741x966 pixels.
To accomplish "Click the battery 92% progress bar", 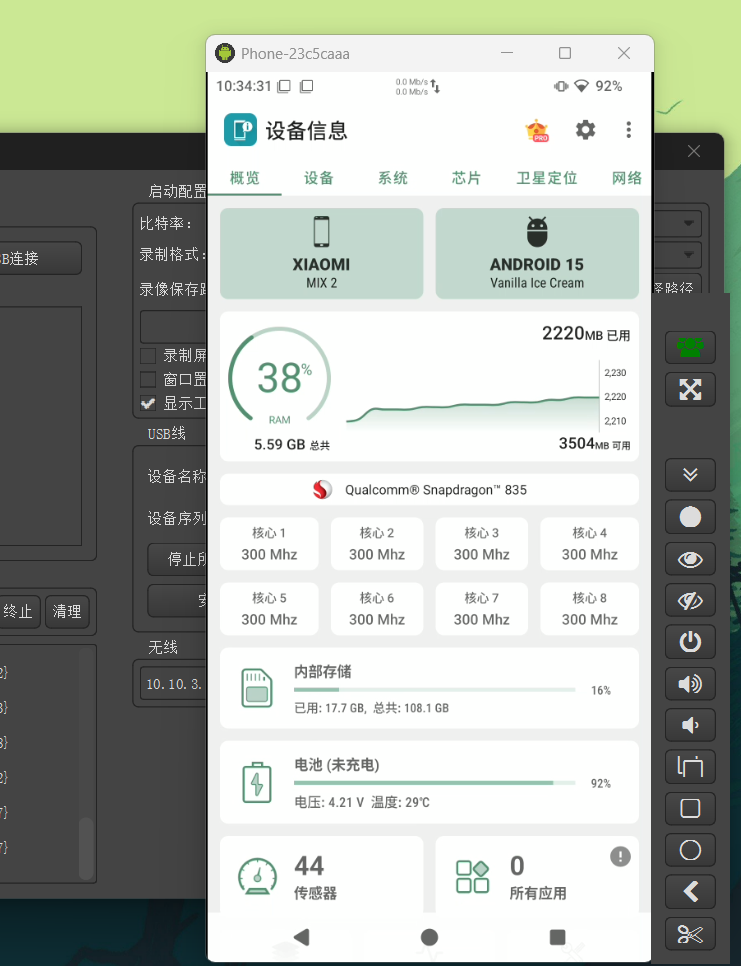I will tap(435, 783).
